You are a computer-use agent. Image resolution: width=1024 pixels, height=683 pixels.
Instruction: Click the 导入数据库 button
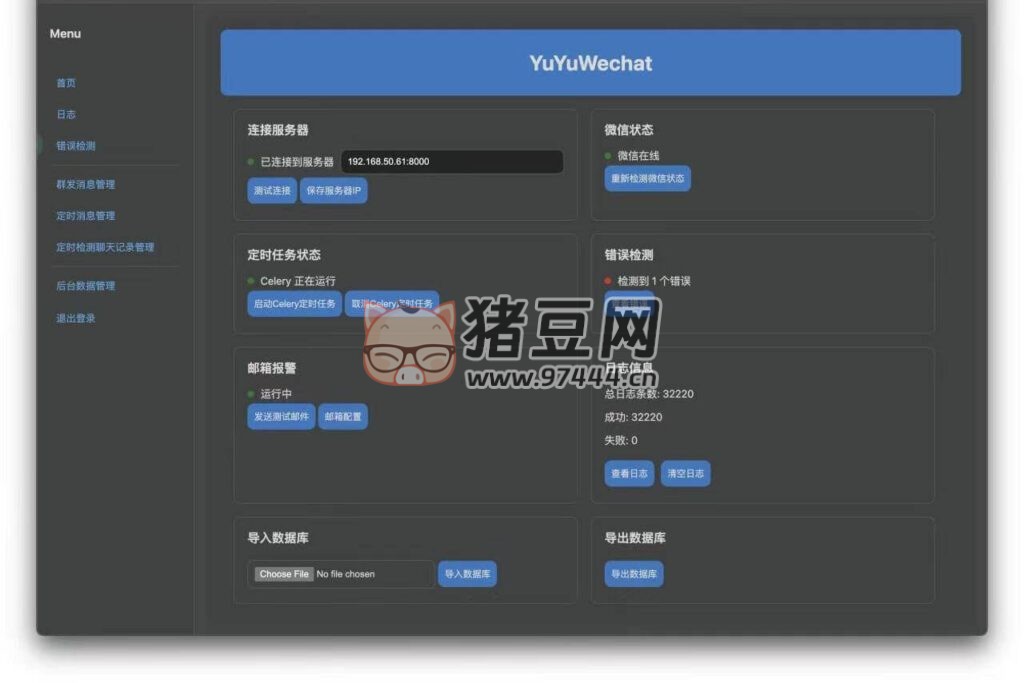467,574
